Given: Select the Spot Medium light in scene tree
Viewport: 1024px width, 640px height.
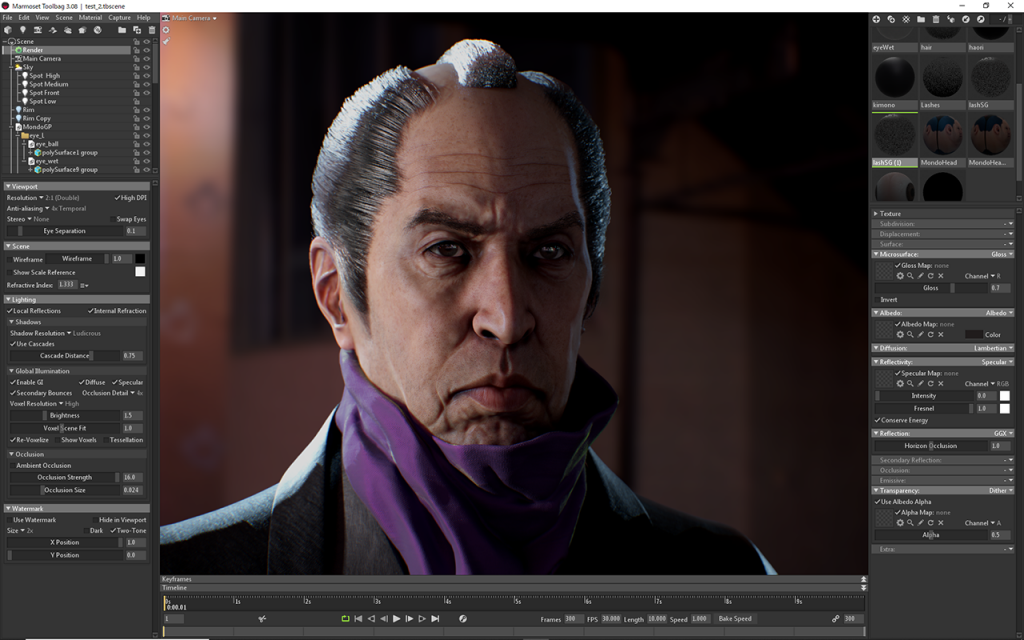Looking at the screenshot, I should point(48,84).
